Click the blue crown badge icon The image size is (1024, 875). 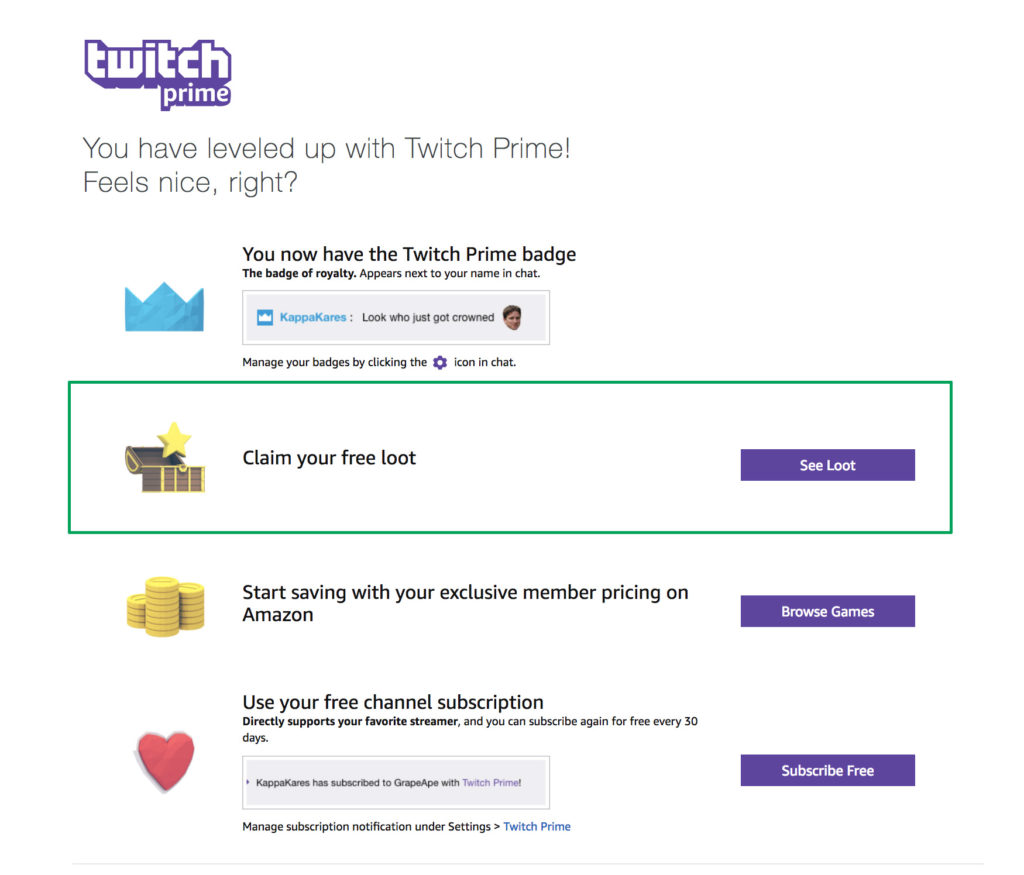[x=164, y=307]
